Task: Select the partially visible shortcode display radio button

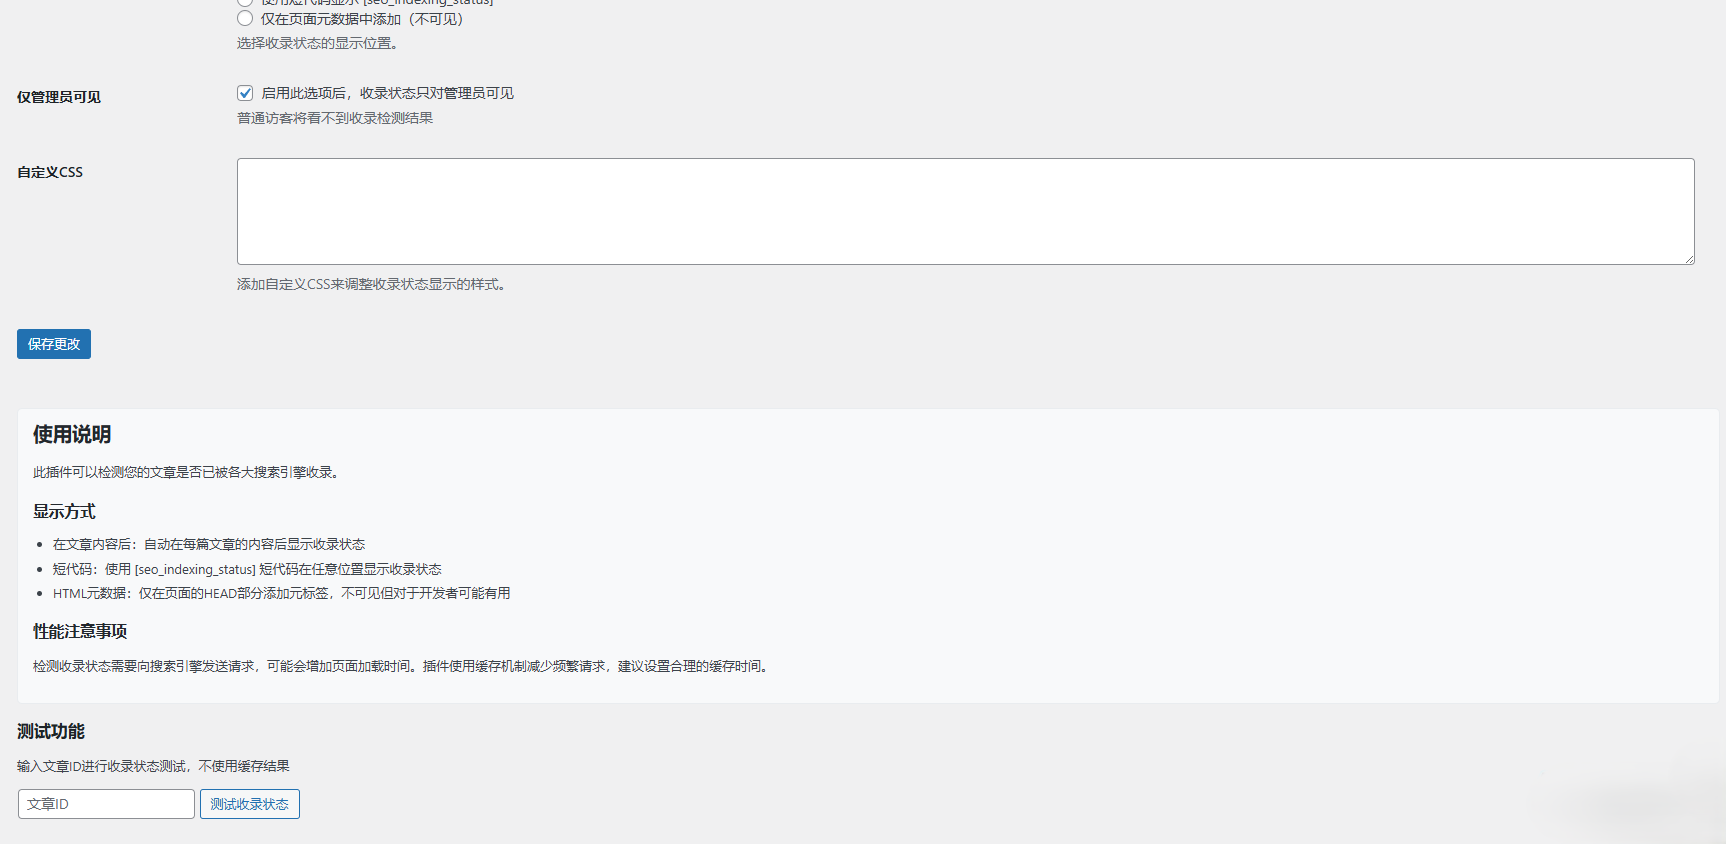Action: pos(245,2)
